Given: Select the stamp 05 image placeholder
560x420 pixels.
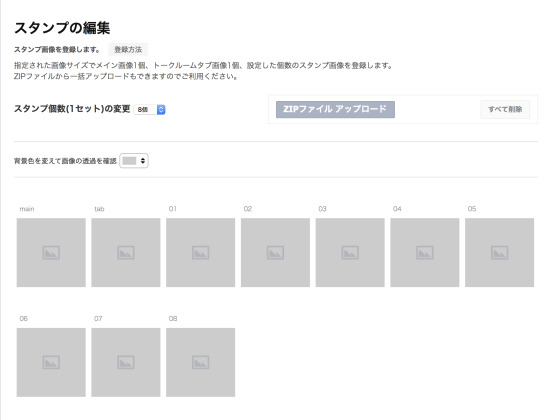Looking at the screenshot, I should click(x=499, y=252).
